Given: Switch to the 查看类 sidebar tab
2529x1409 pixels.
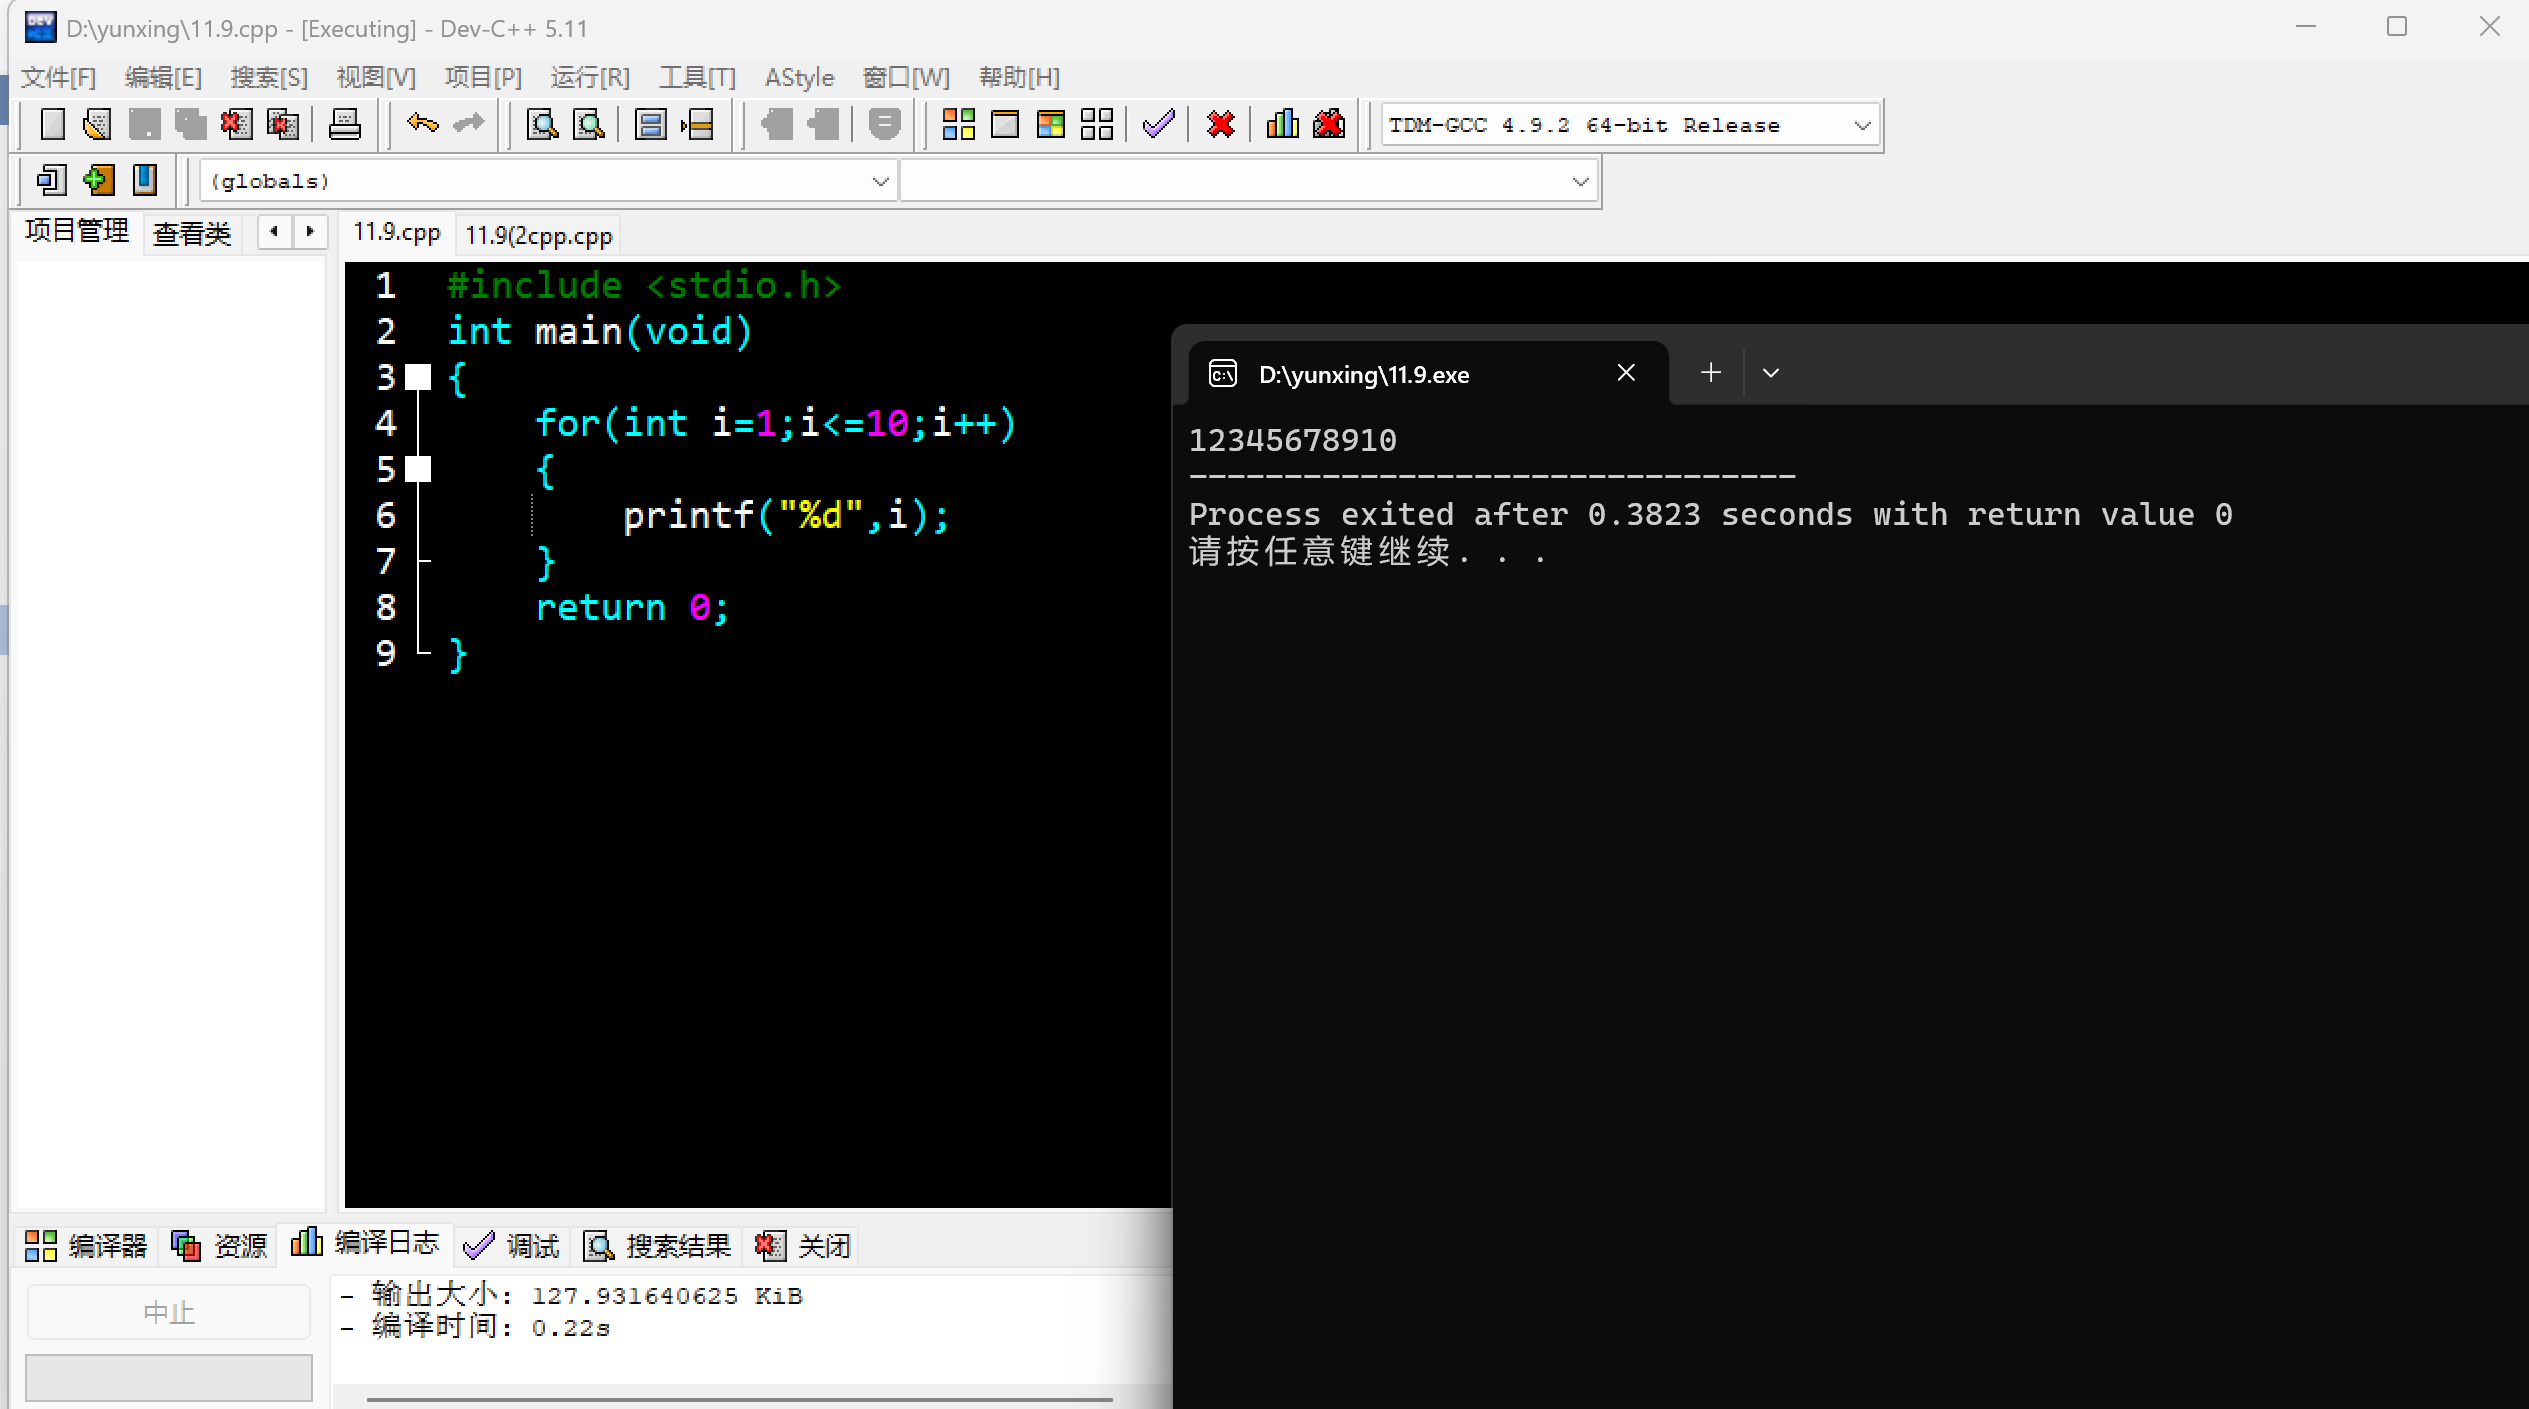Looking at the screenshot, I should pos(192,233).
